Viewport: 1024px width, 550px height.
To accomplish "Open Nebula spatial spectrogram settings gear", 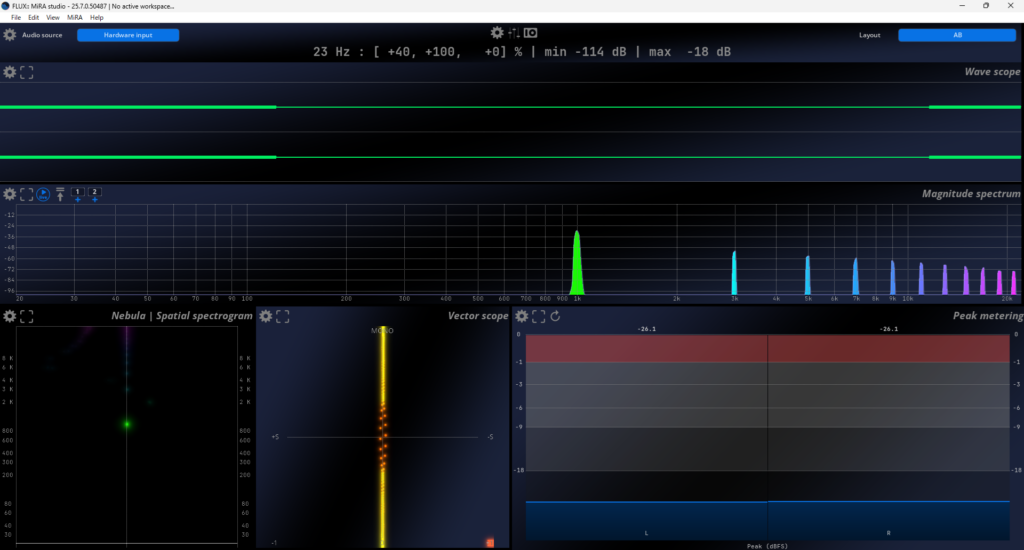I will tap(10, 316).
